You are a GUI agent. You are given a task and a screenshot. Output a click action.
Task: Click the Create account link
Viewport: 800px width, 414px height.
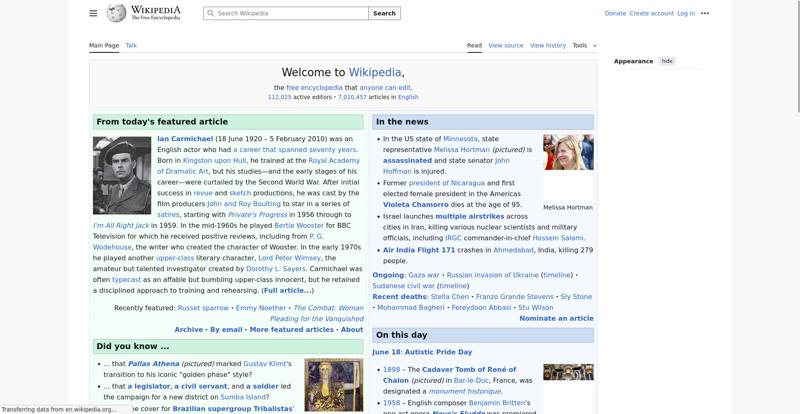click(x=652, y=13)
